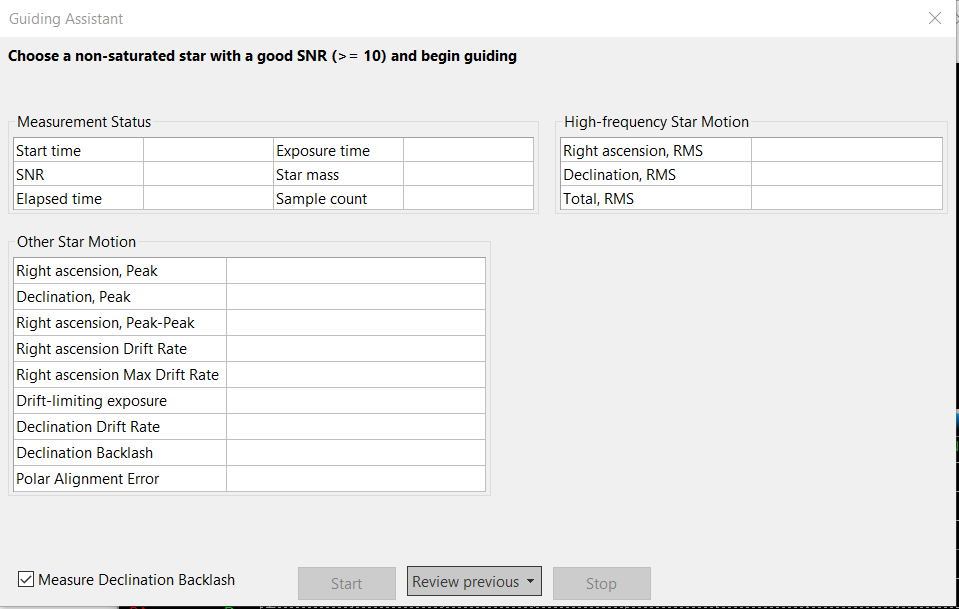Click the Review previous button
The image size is (959, 609).
474,581
